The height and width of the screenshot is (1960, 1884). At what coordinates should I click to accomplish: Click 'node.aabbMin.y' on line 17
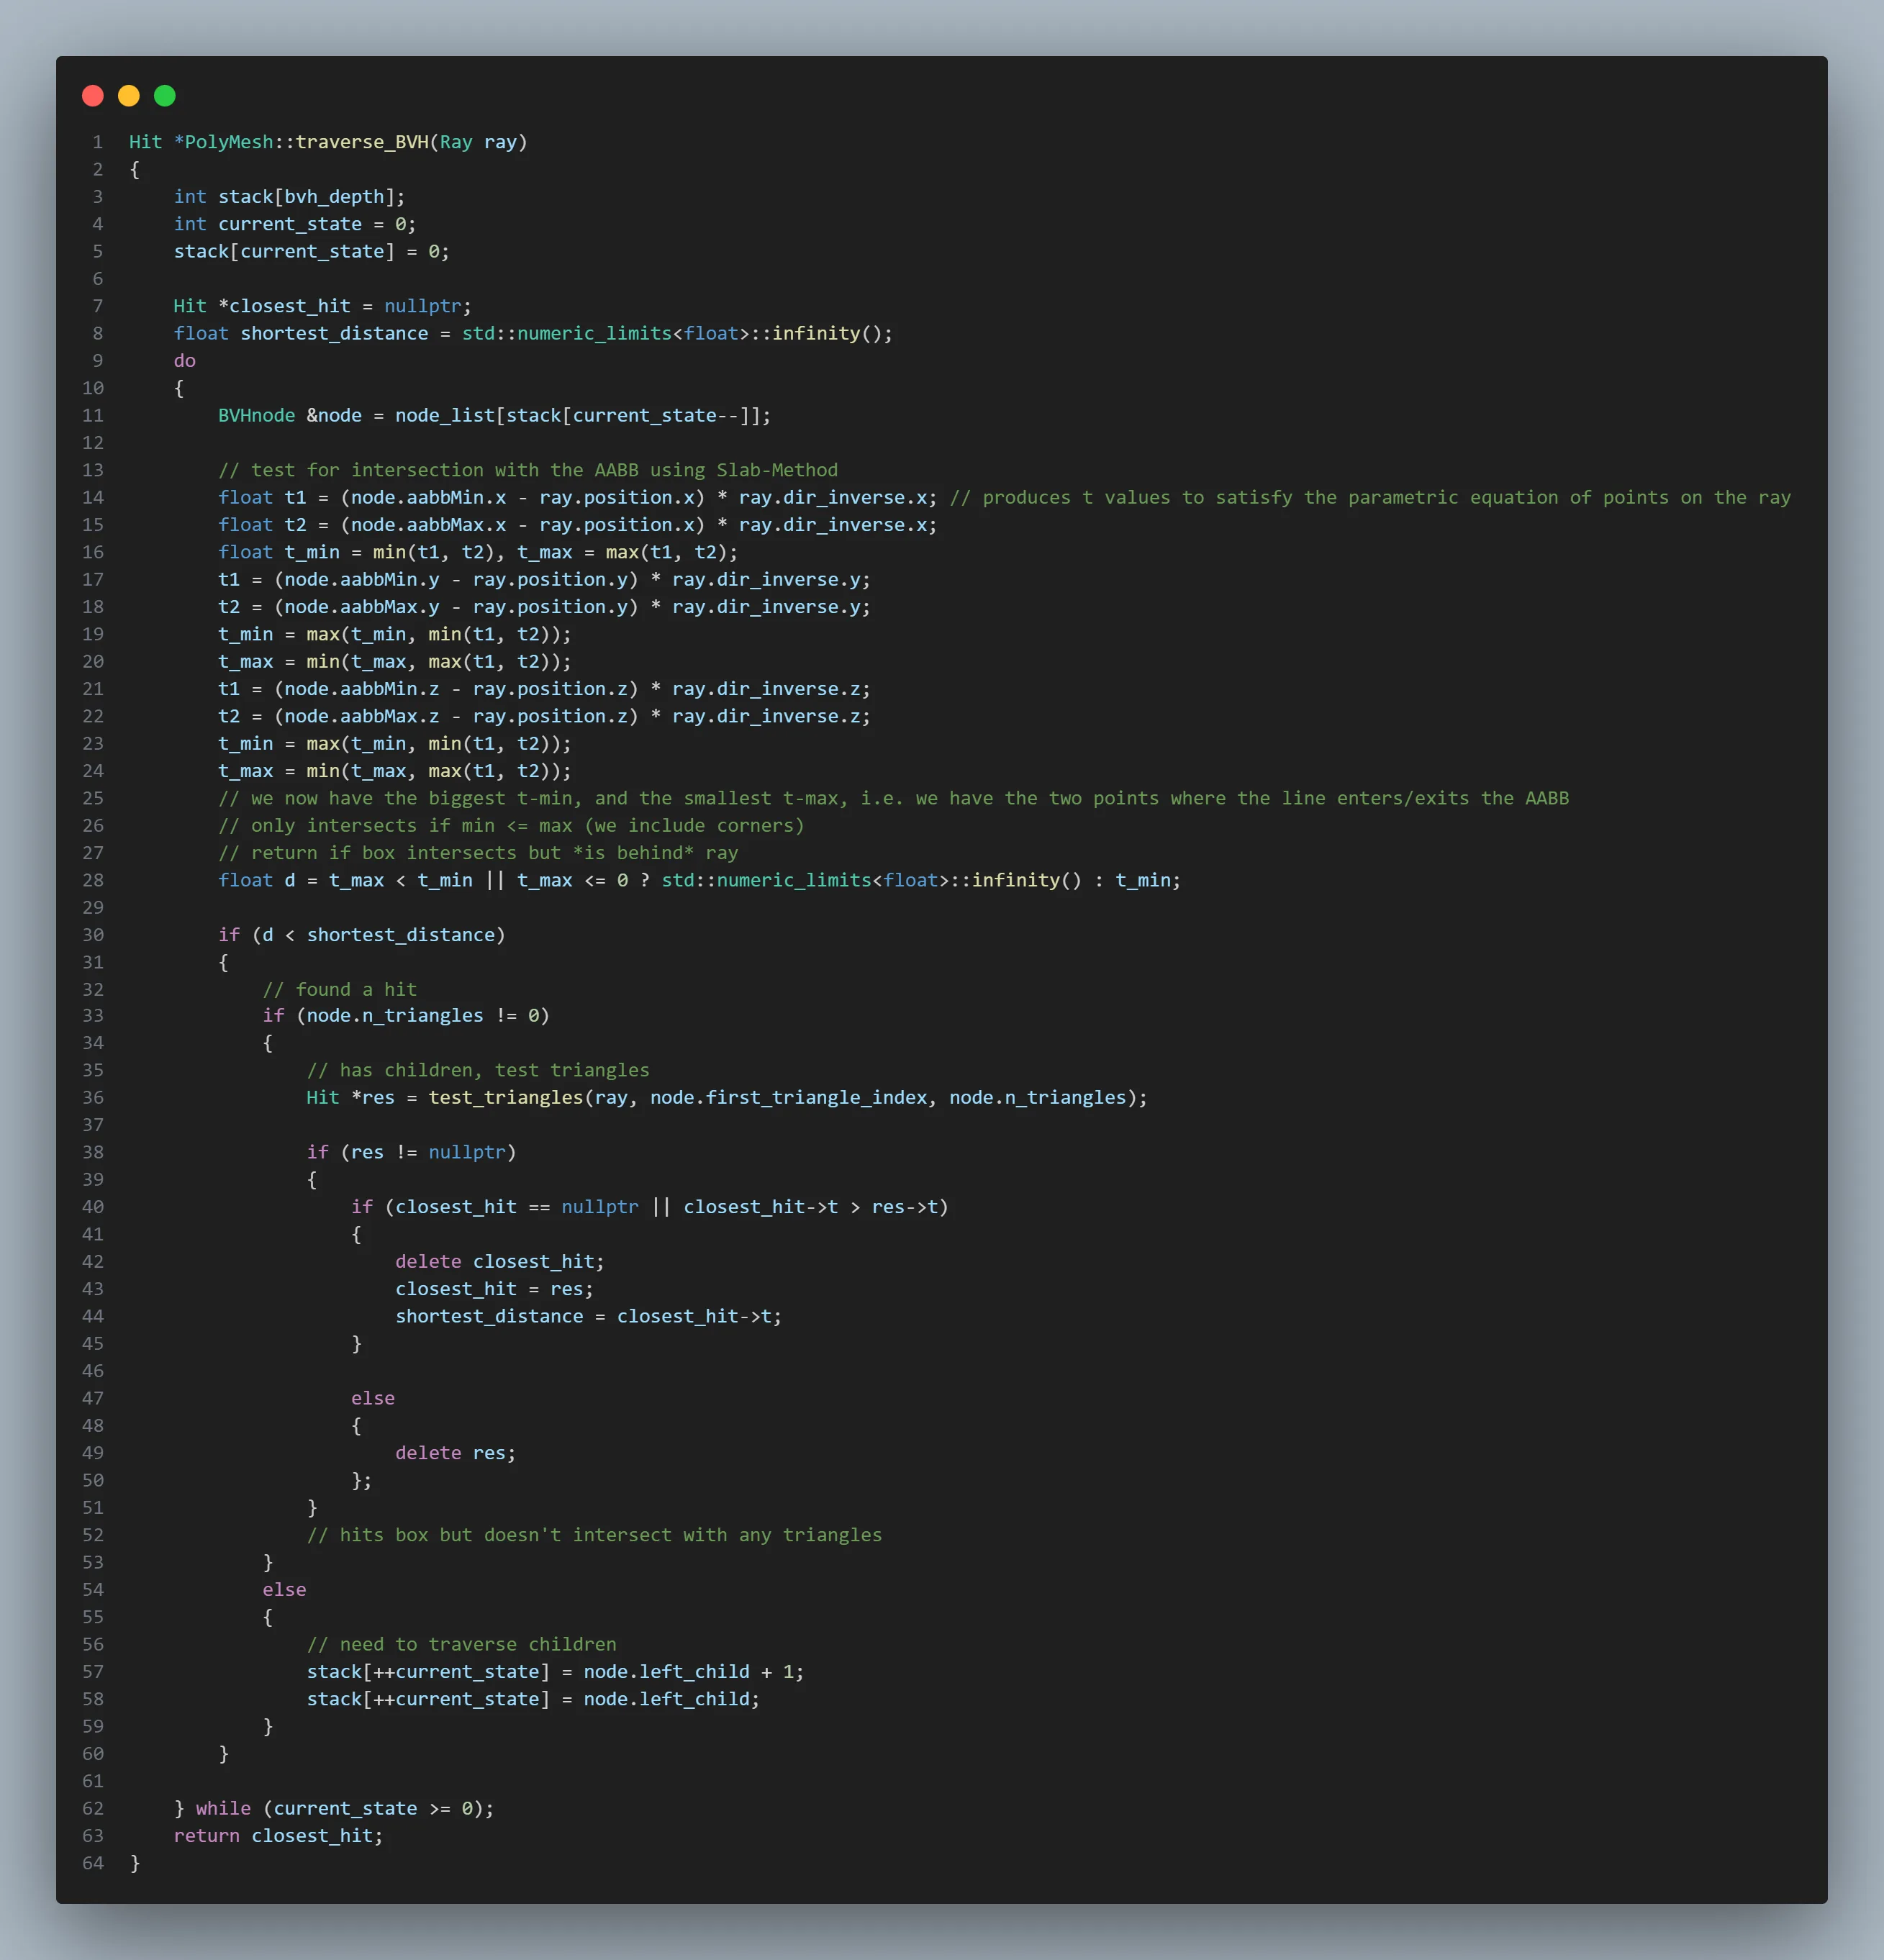tap(362, 579)
